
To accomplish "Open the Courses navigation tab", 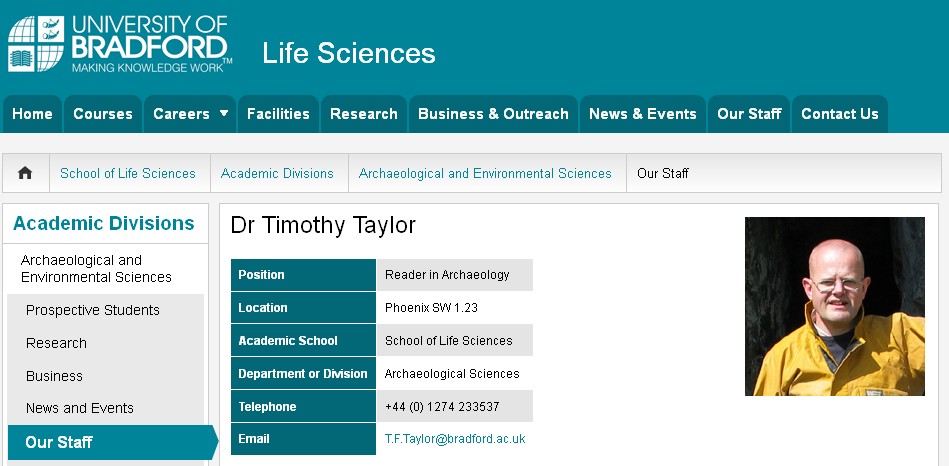I will [x=103, y=114].
